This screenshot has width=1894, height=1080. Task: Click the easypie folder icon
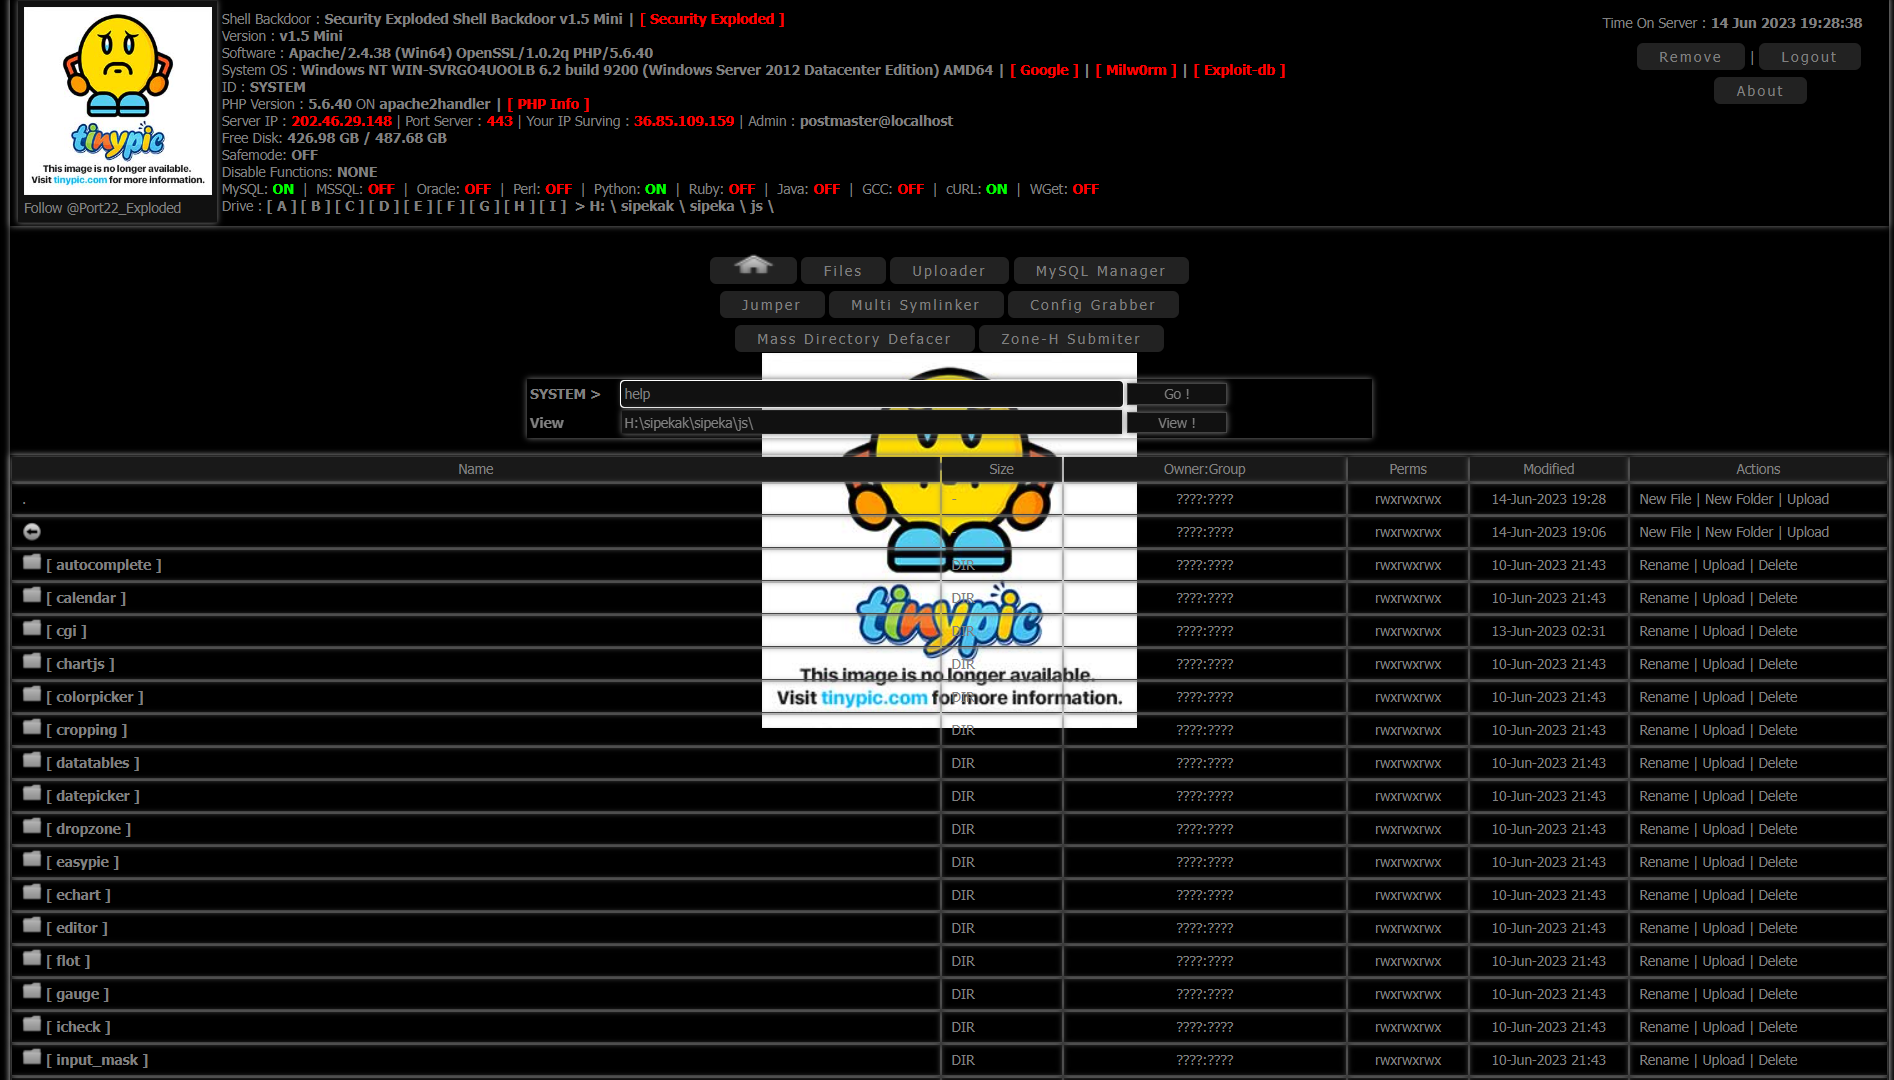(32, 860)
